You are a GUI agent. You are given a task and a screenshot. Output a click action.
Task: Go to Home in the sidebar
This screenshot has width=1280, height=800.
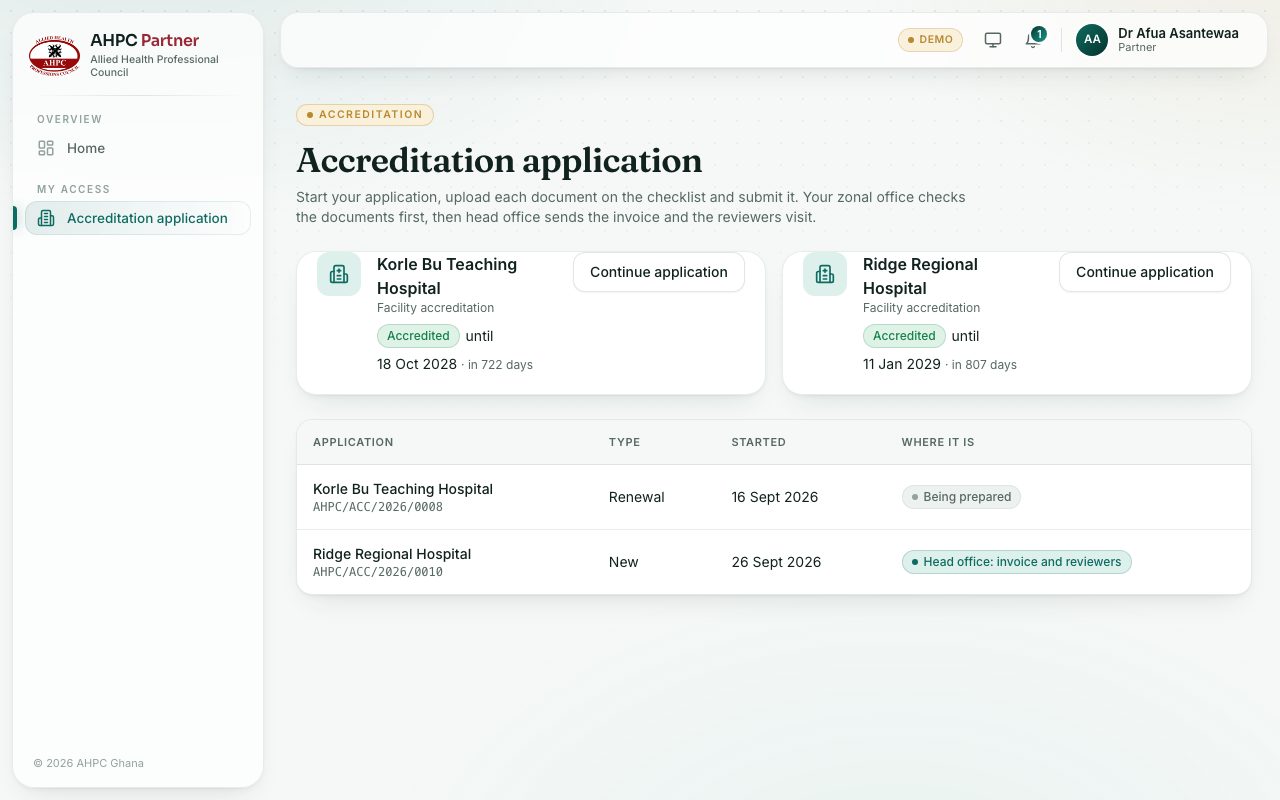point(138,148)
